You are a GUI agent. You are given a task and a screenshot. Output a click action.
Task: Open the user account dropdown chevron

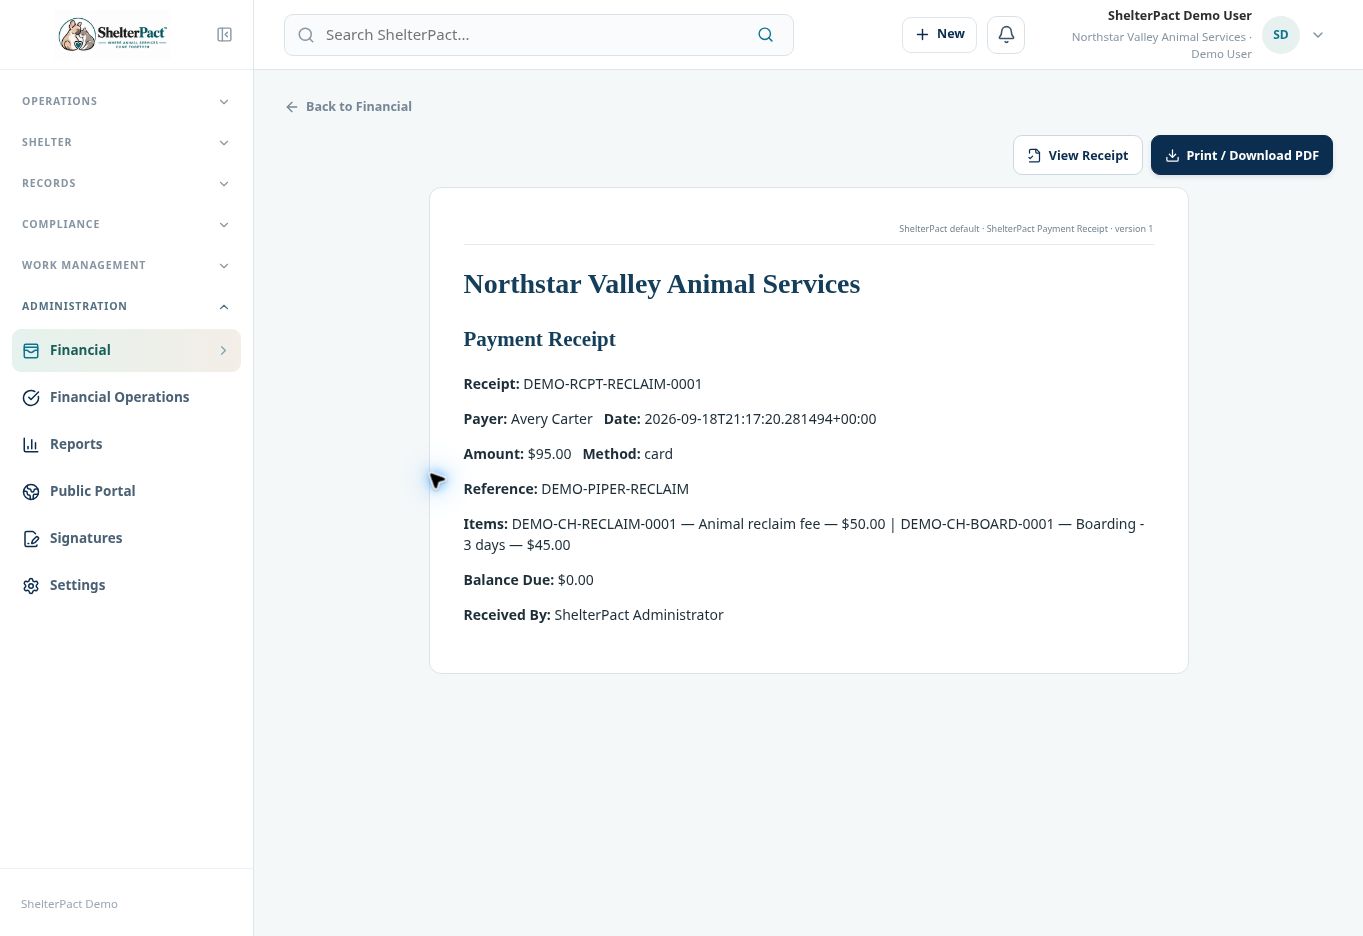click(1318, 35)
